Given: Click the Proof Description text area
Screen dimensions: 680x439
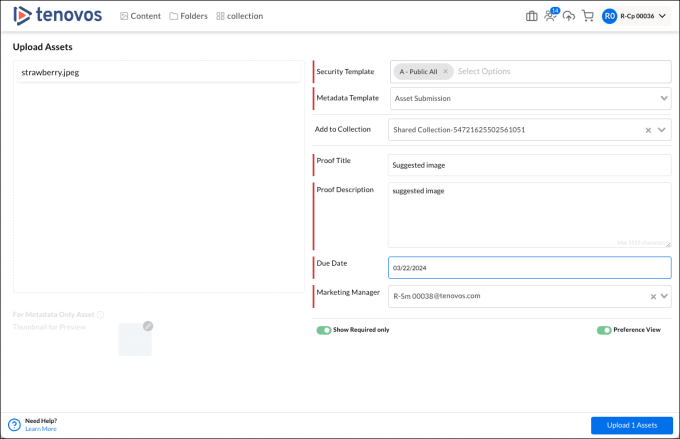Looking at the screenshot, I should (x=530, y=215).
